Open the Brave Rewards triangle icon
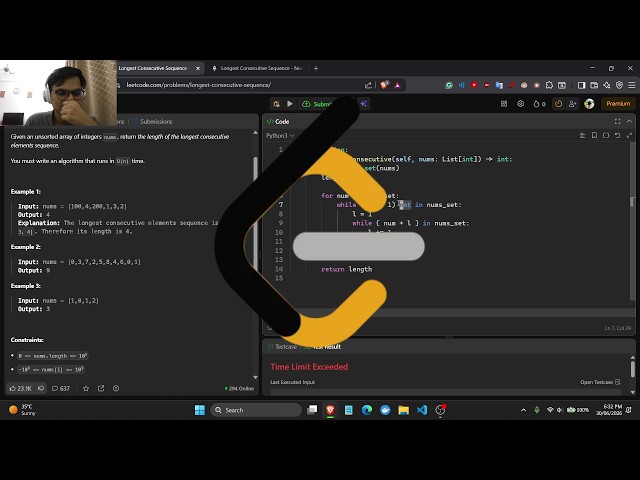The image size is (640, 480). tap(397, 85)
